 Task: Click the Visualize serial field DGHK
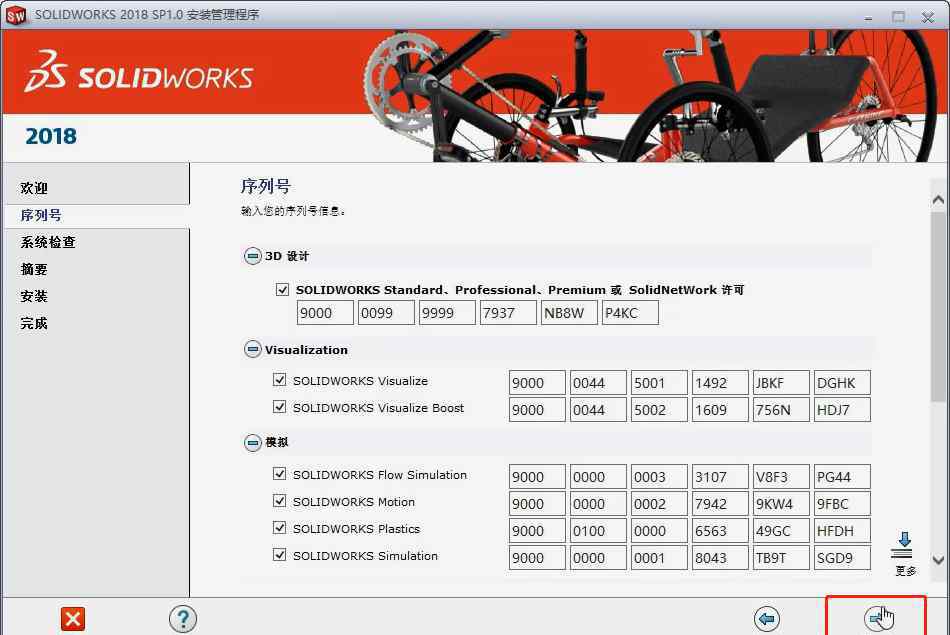pos(842,383)
